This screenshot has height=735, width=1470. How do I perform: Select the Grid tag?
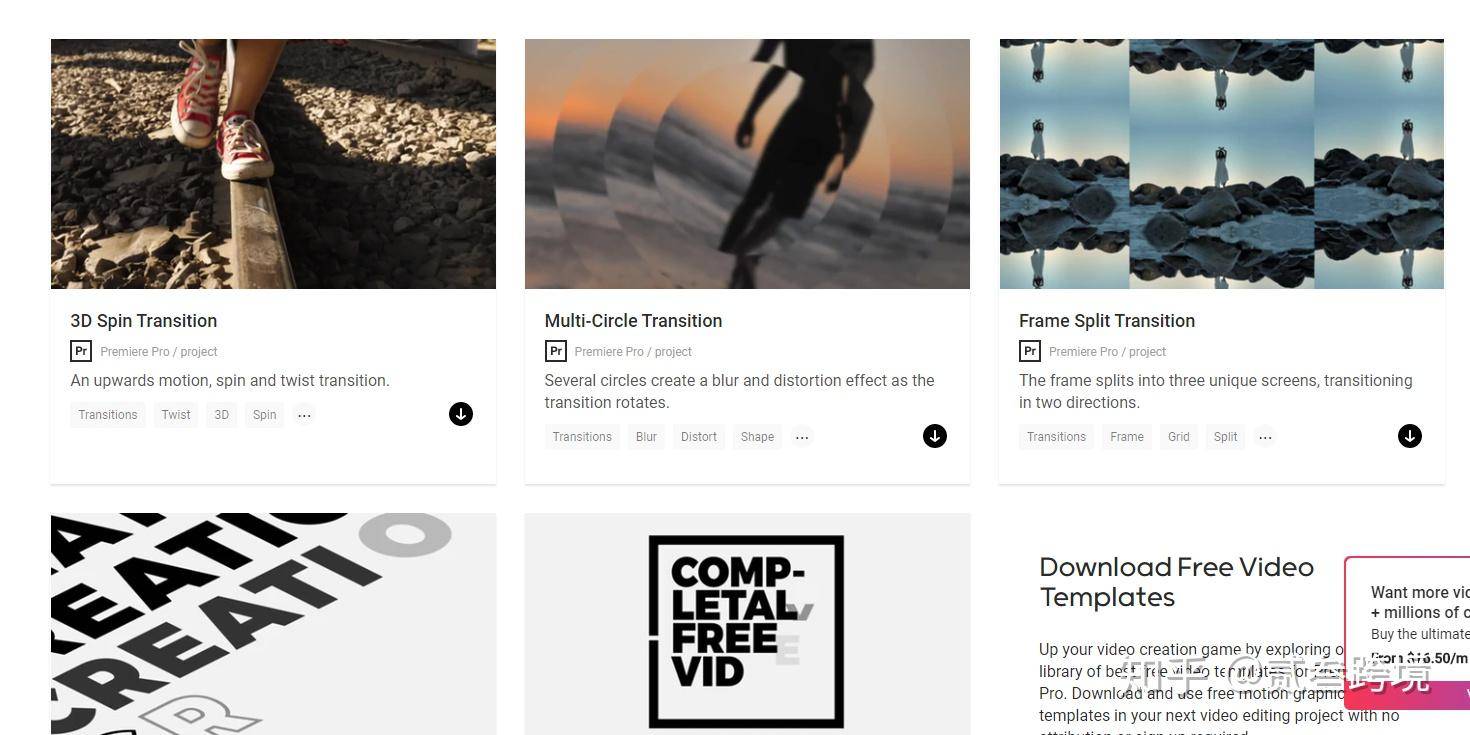(1179, 437)
